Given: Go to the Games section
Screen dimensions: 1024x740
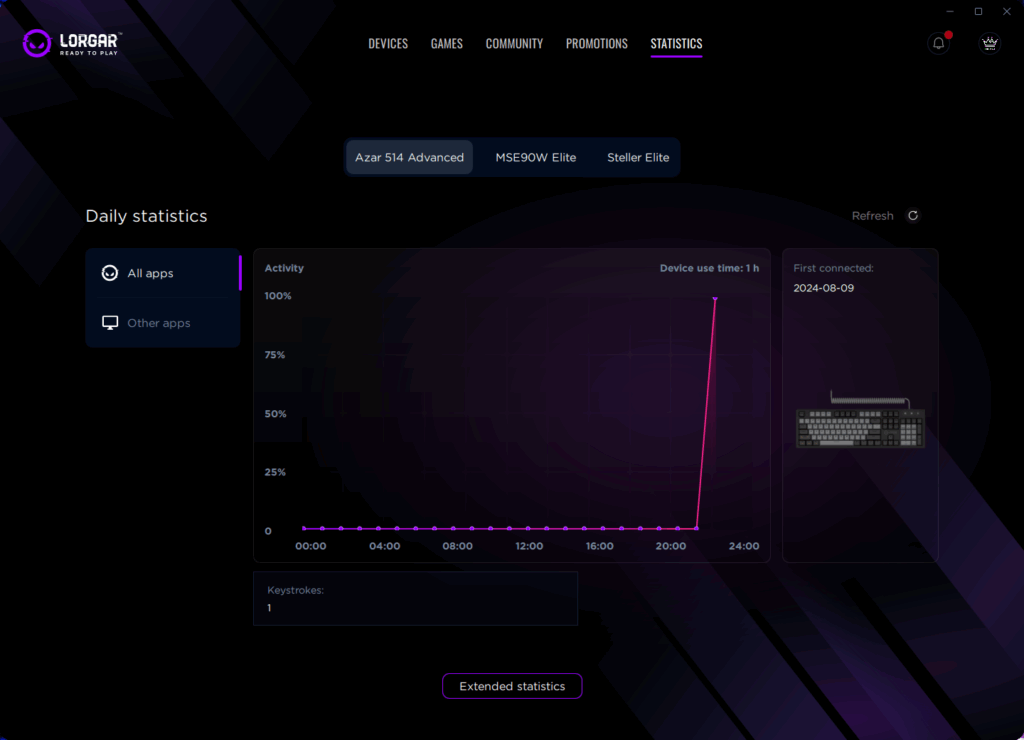Looking at the screenshot, I should pos(446,44).
